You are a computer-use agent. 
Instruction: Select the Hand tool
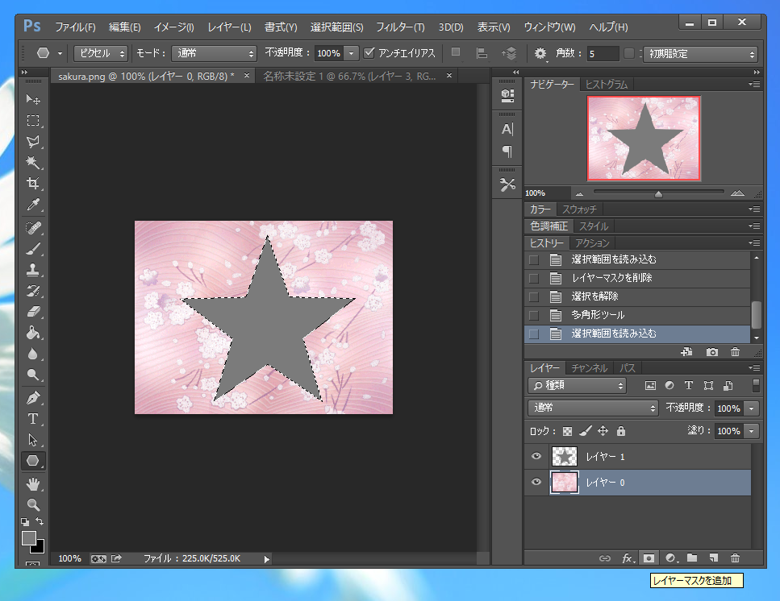[33, 484]
